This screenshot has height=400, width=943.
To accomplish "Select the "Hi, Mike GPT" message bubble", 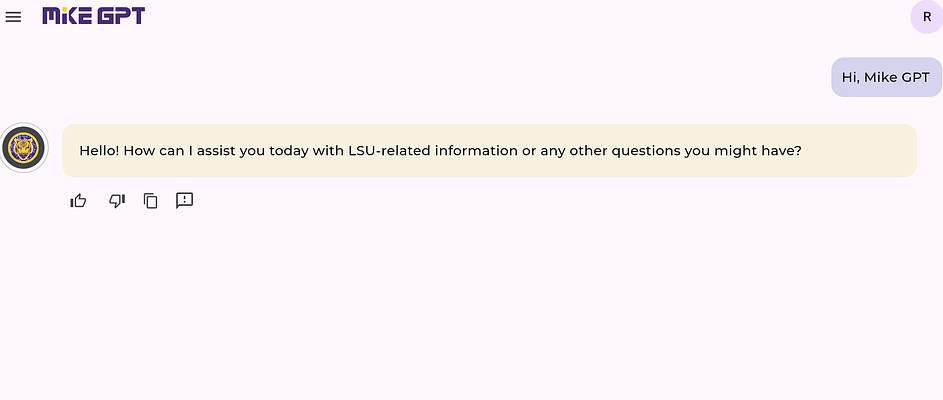I will tap(885, 77).
